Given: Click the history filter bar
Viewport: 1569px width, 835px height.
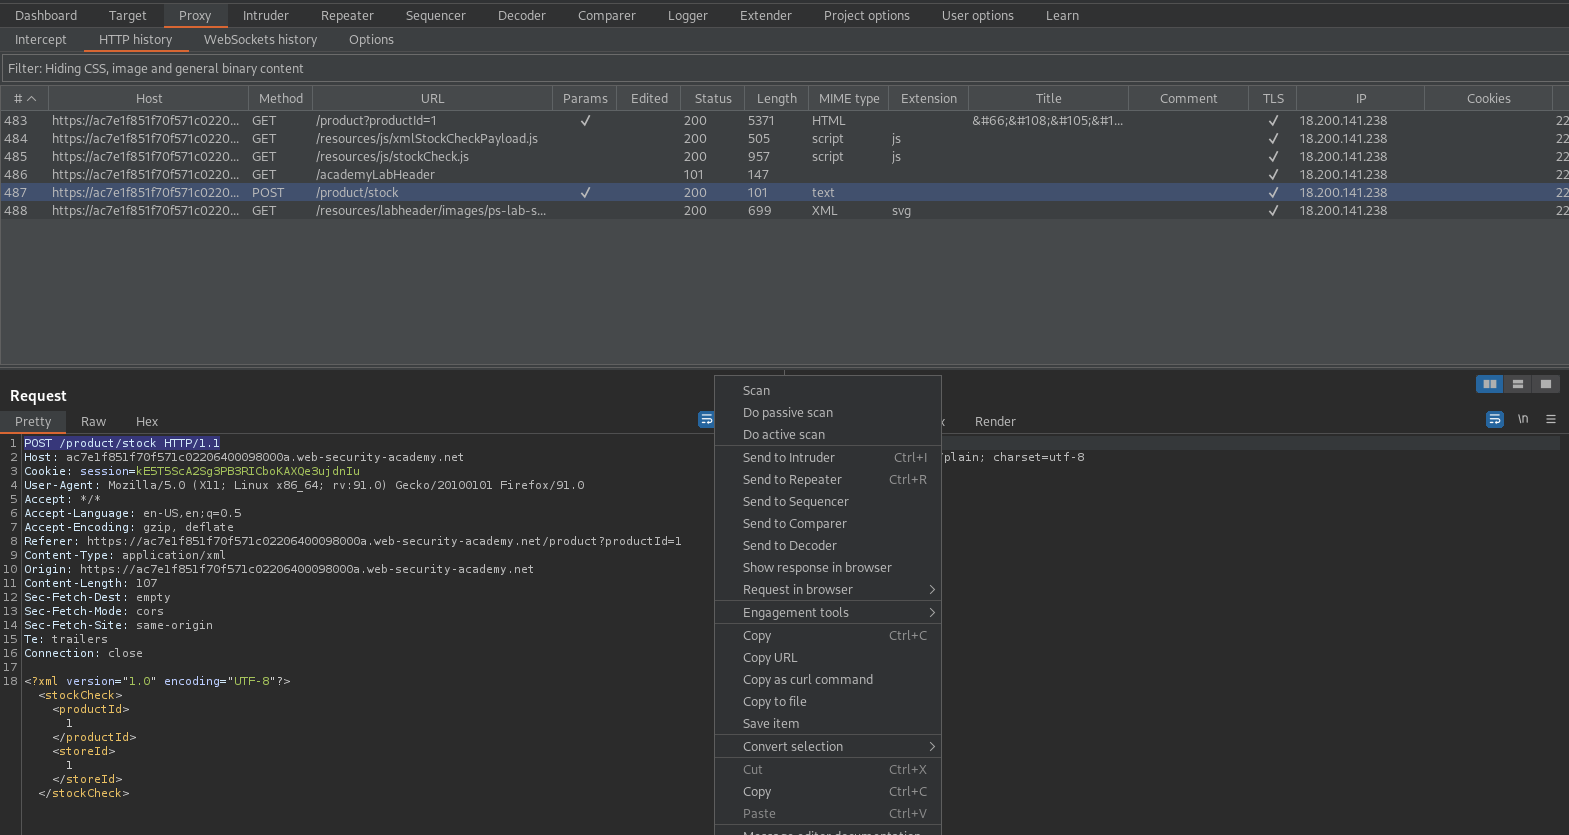Looking at the screenshot, I should point(784,68).
